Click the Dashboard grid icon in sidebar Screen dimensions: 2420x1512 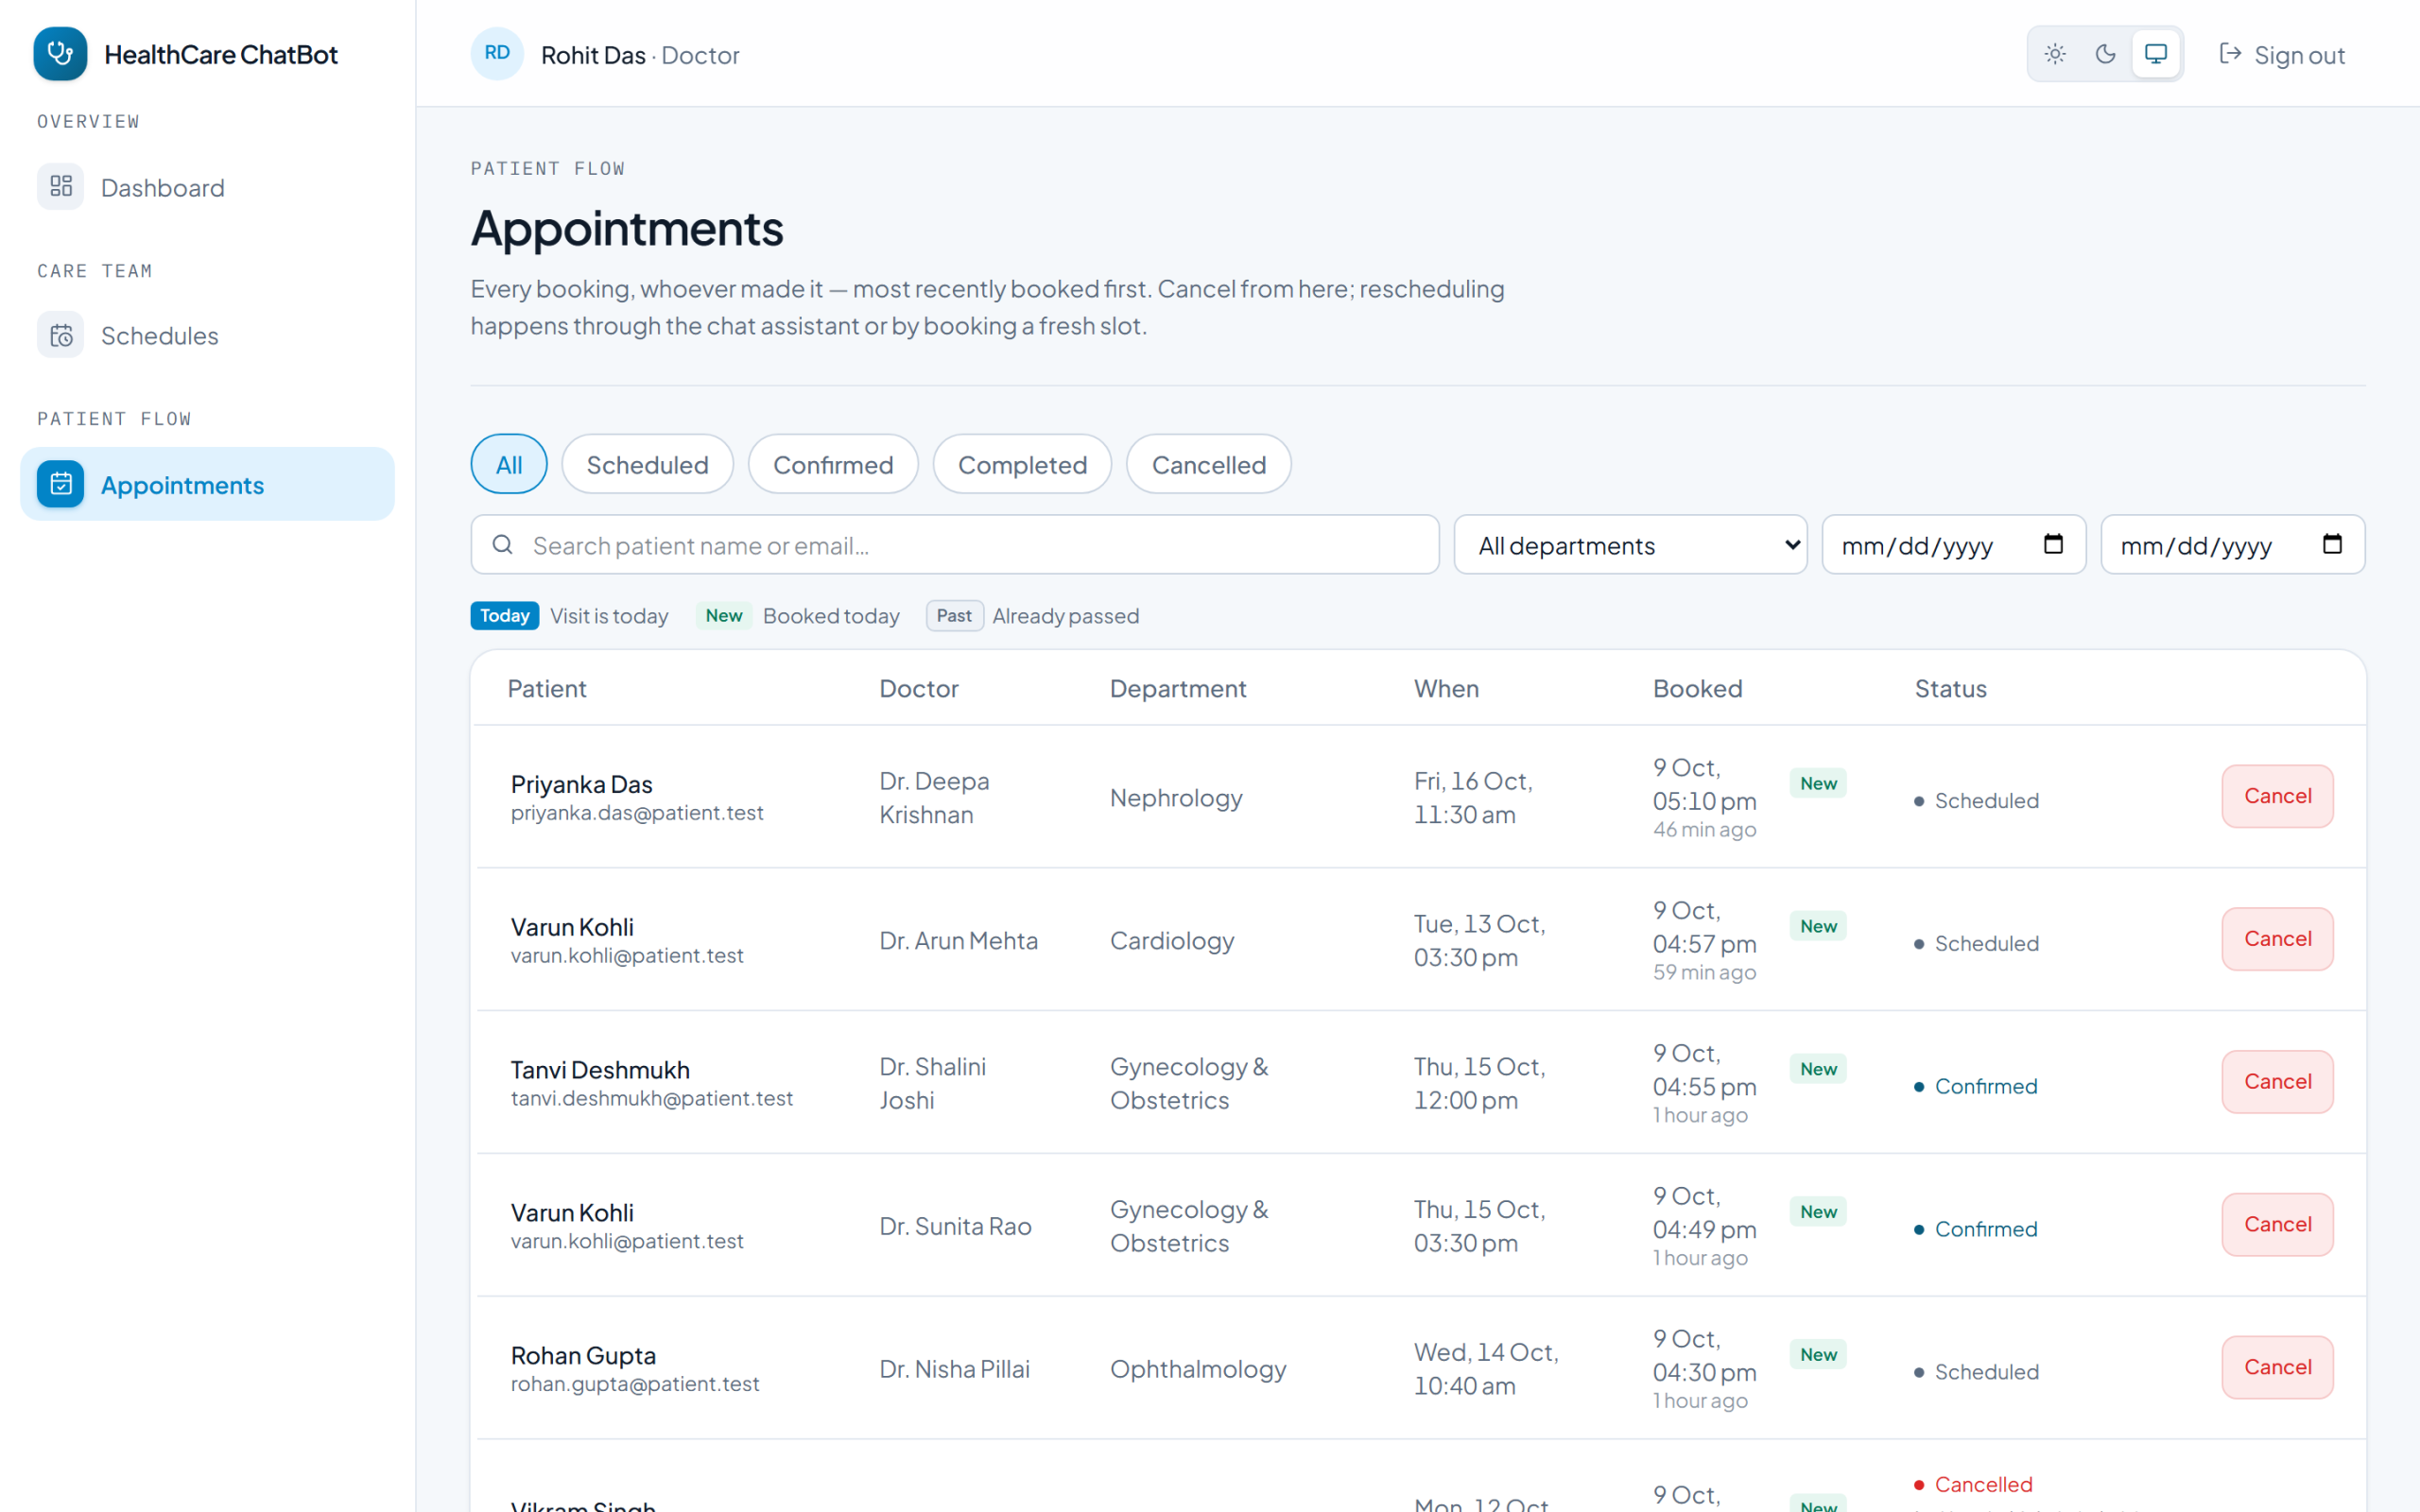point(61,187)
